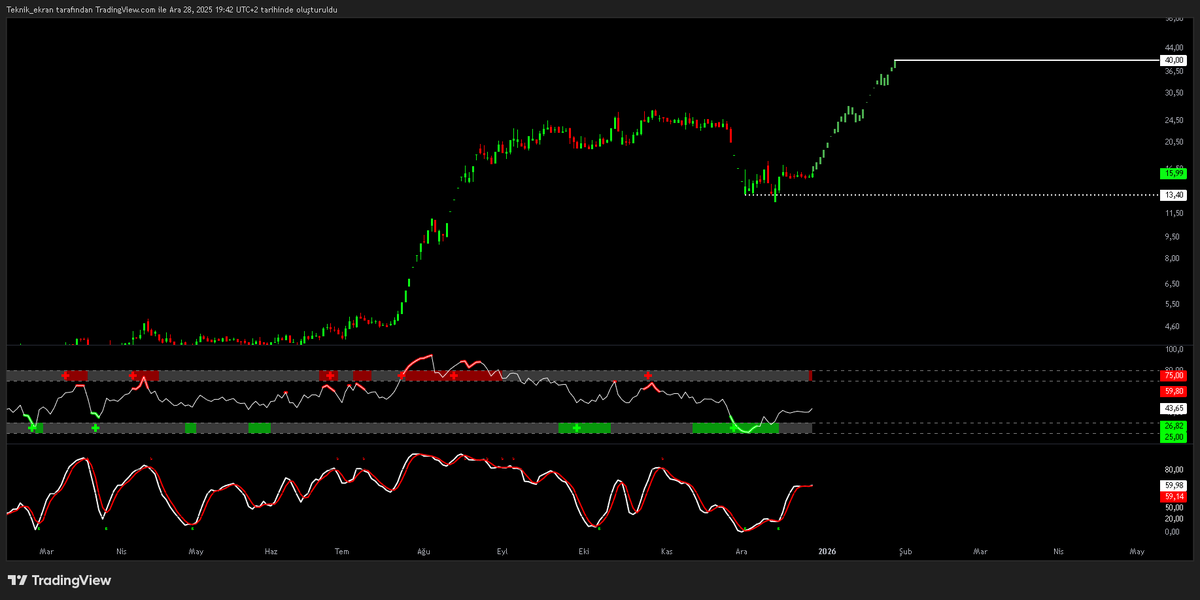The width and height of the screenshot is (1200, 600).
Task: Select the white 43,65 indicator value label
Action: 1173,409
